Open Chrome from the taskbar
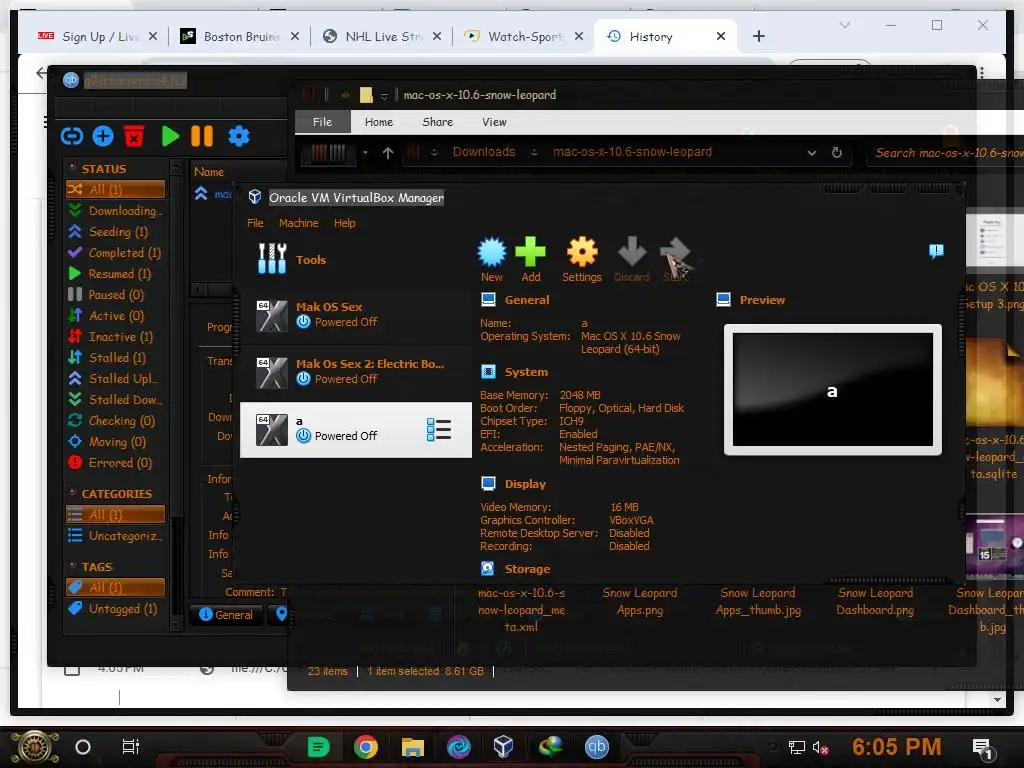Image resolution: width=1024 pixels, height=768 pixels. tap(366, 746)
